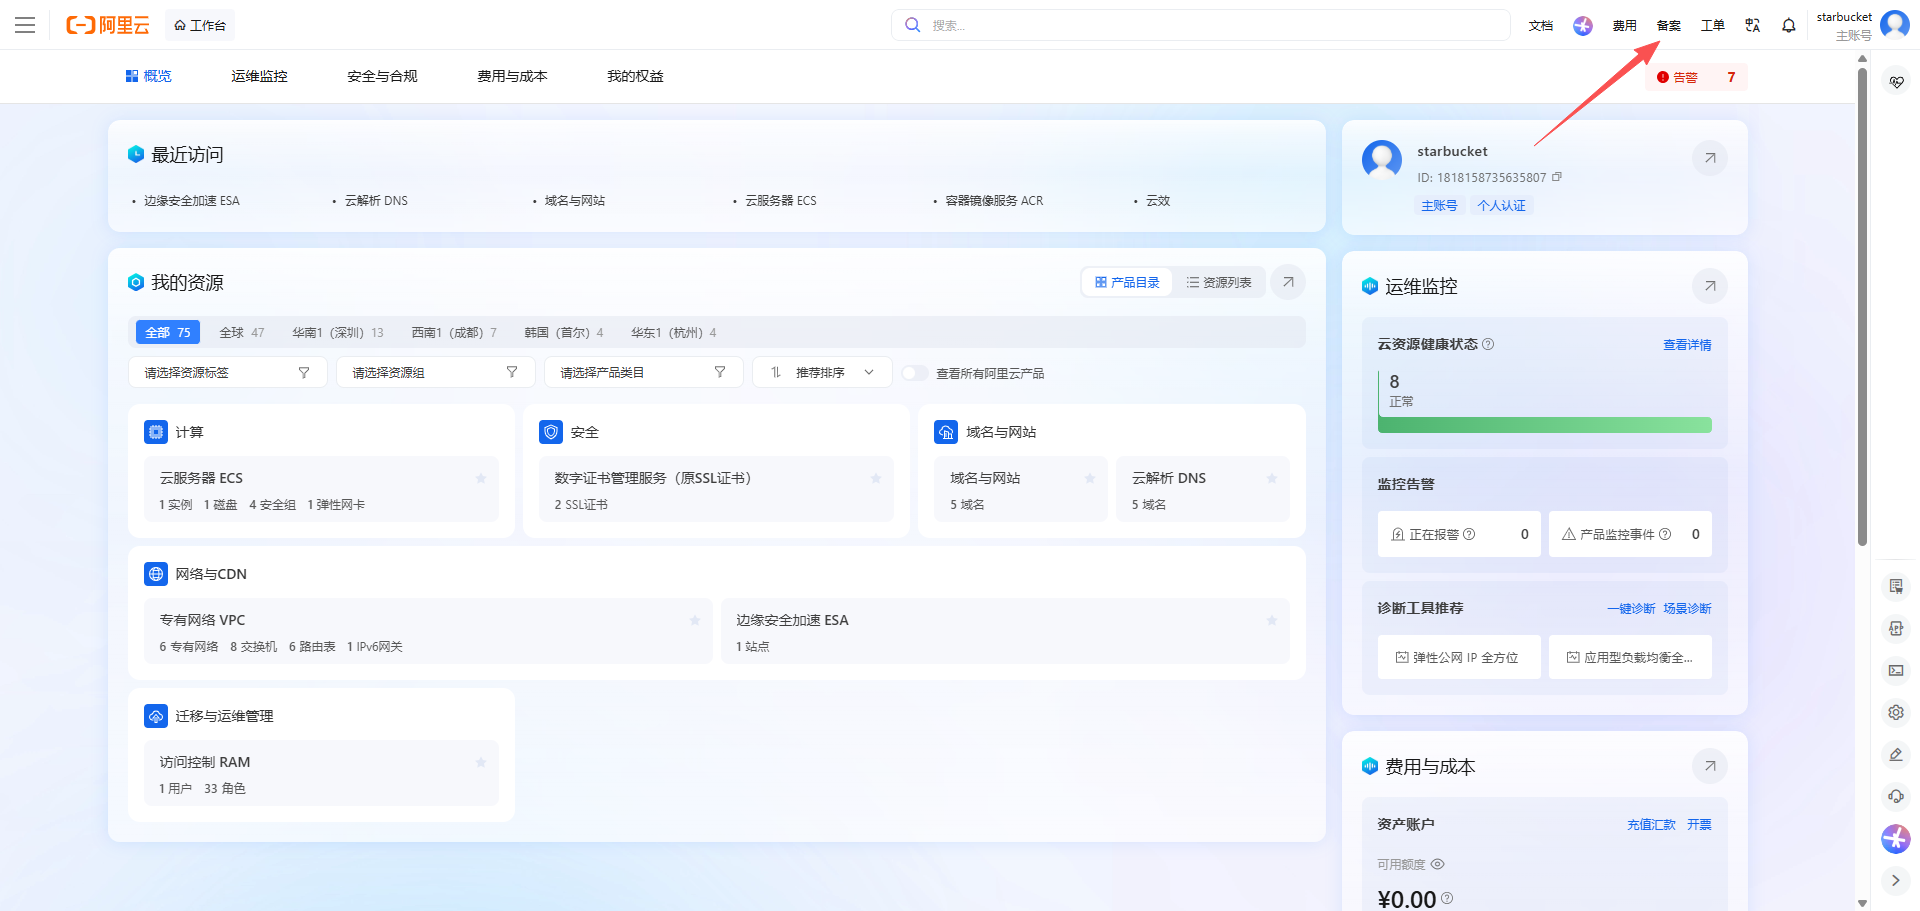Favorite 云解析 DNS card with star
This screenshot has height=911, width=1920.
coord(1272,478)
